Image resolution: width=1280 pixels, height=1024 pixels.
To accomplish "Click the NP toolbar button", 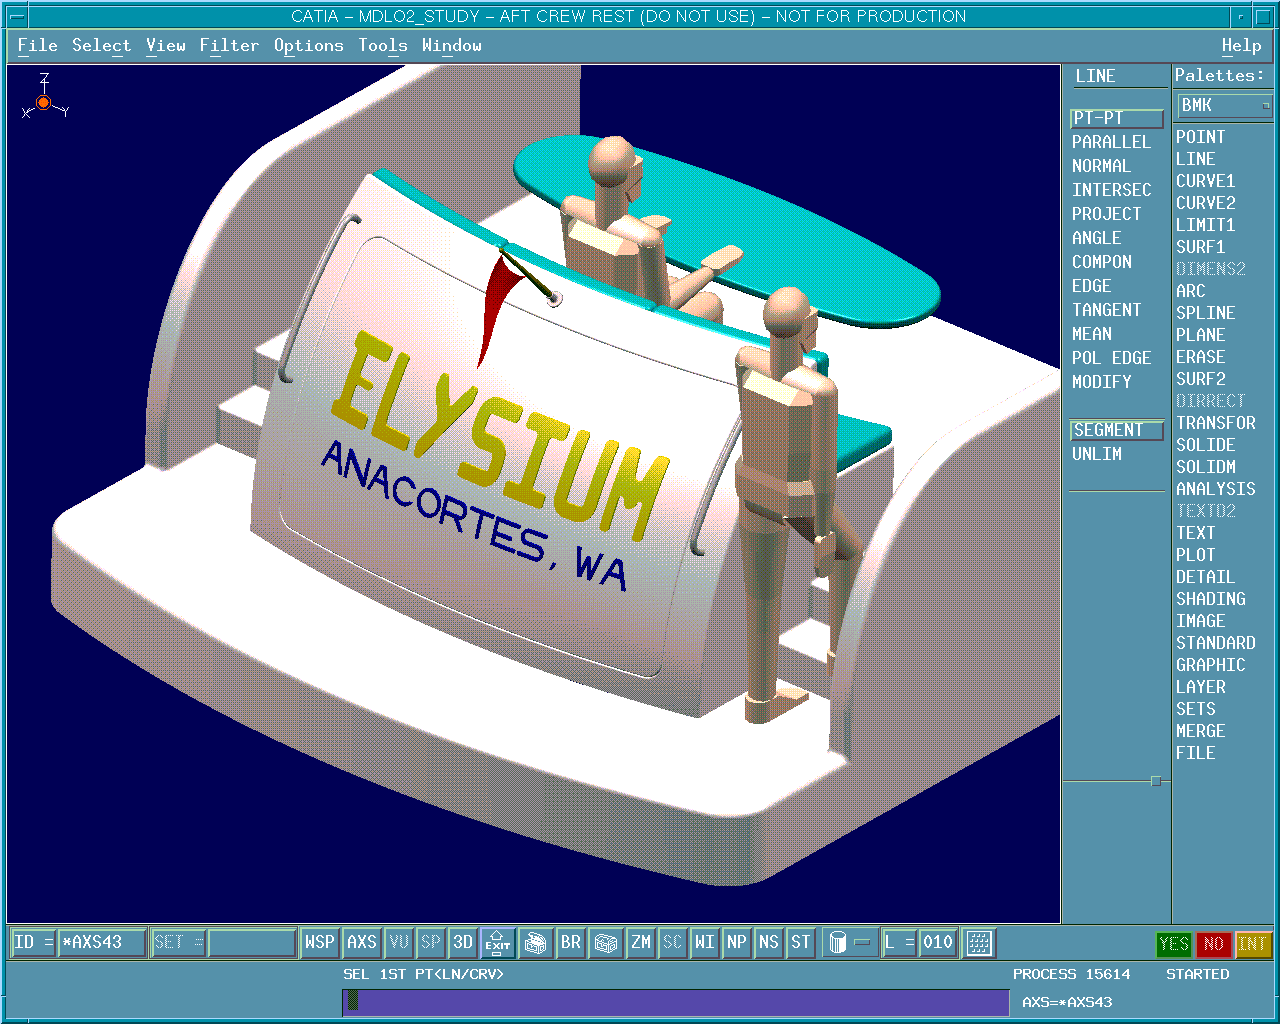I will click(737, 942).
